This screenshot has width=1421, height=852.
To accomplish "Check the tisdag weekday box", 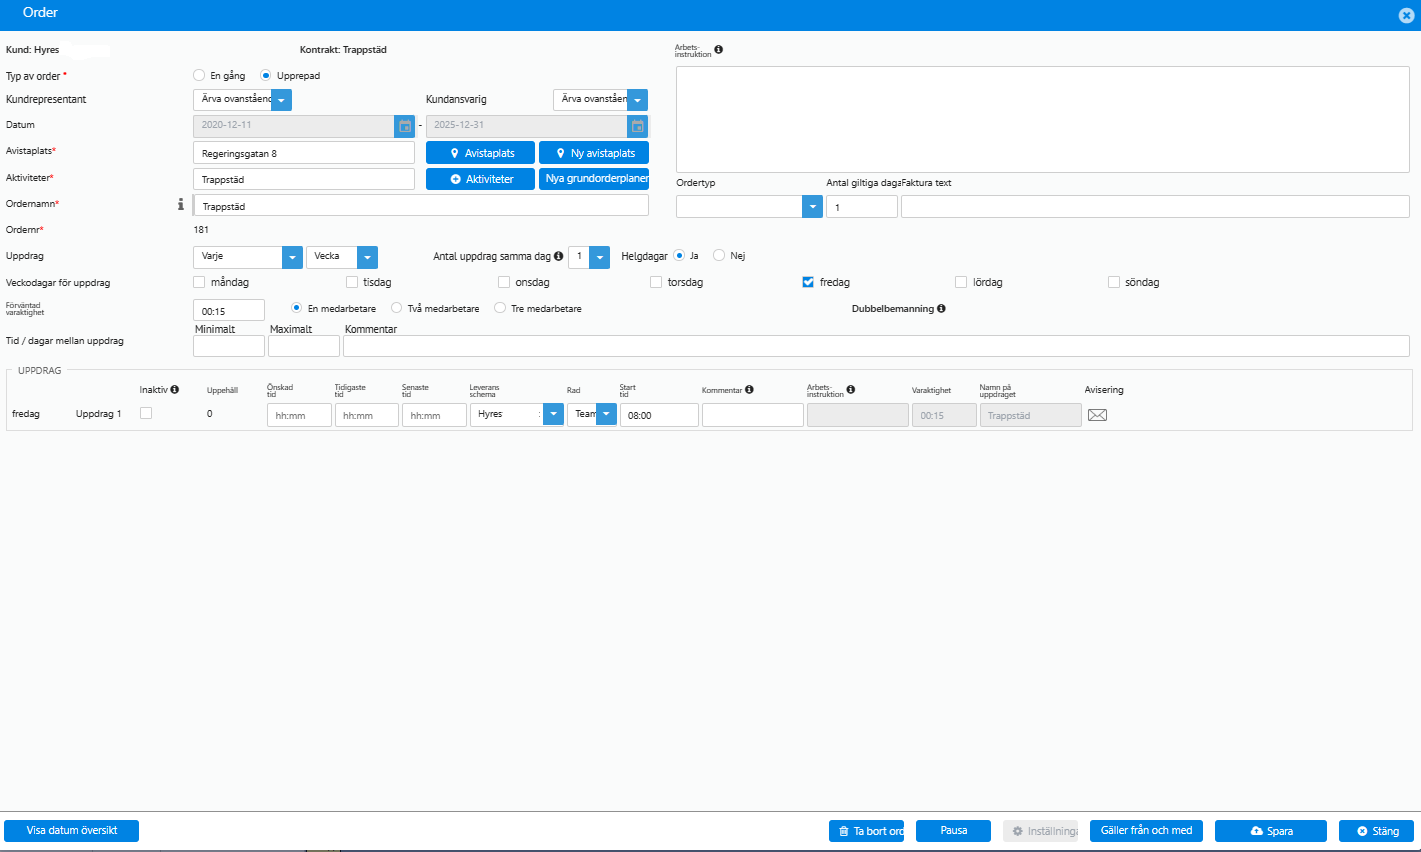I will [352, 282].
